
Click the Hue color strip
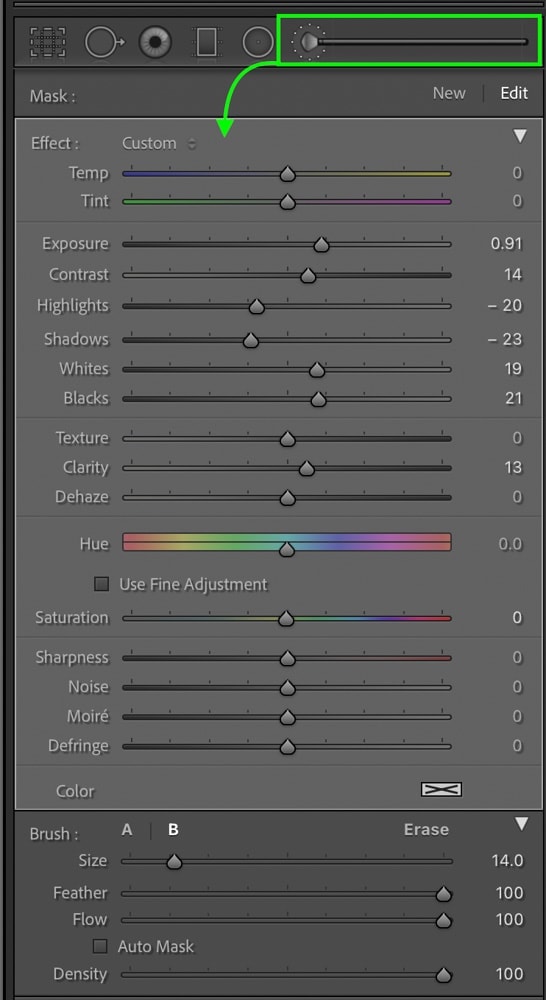pos(286,542)
